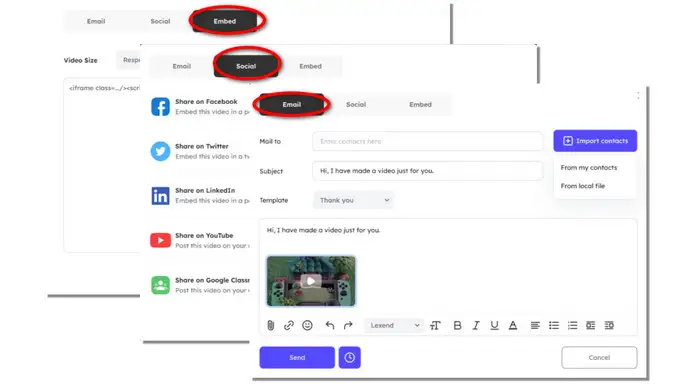Switch to the Embed tab in the front window
Image resolution: width=700 pixels, height=384 pixels.
pyautogui.click(x=420, y=104)
